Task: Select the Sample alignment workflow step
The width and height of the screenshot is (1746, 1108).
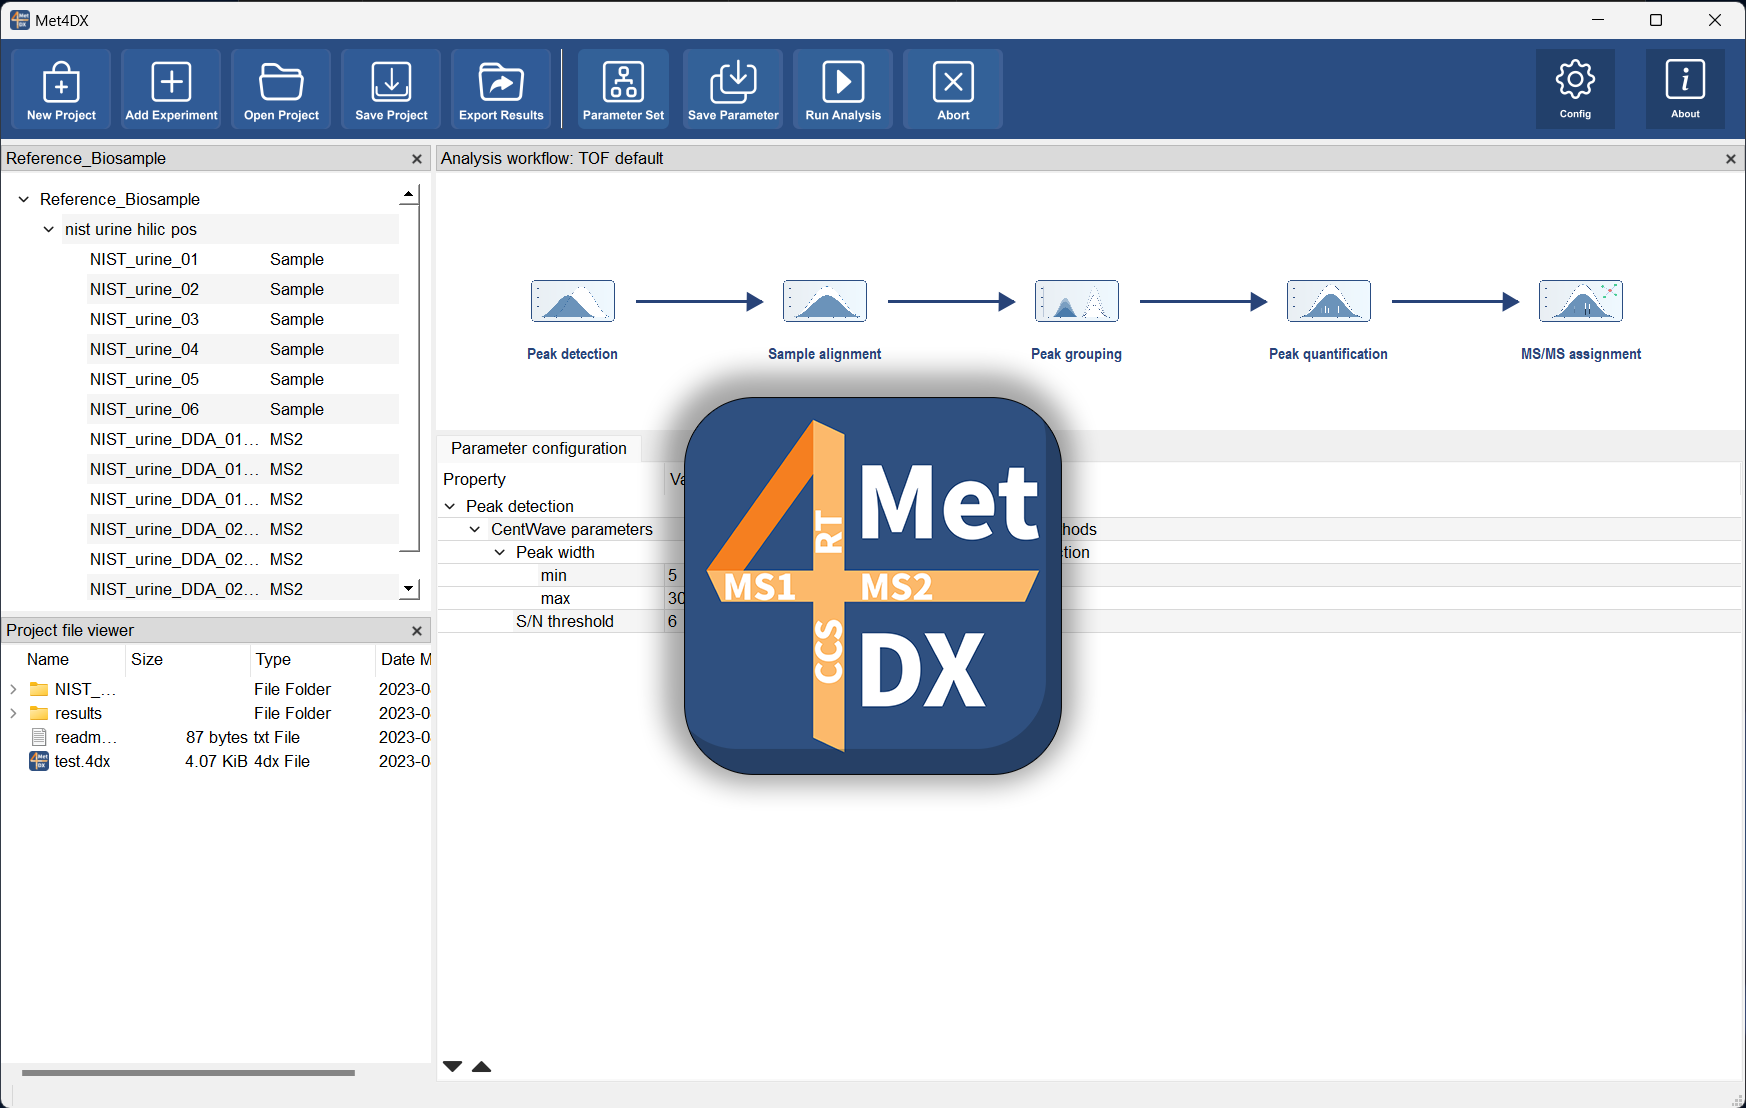Action: tap(824, 301)
